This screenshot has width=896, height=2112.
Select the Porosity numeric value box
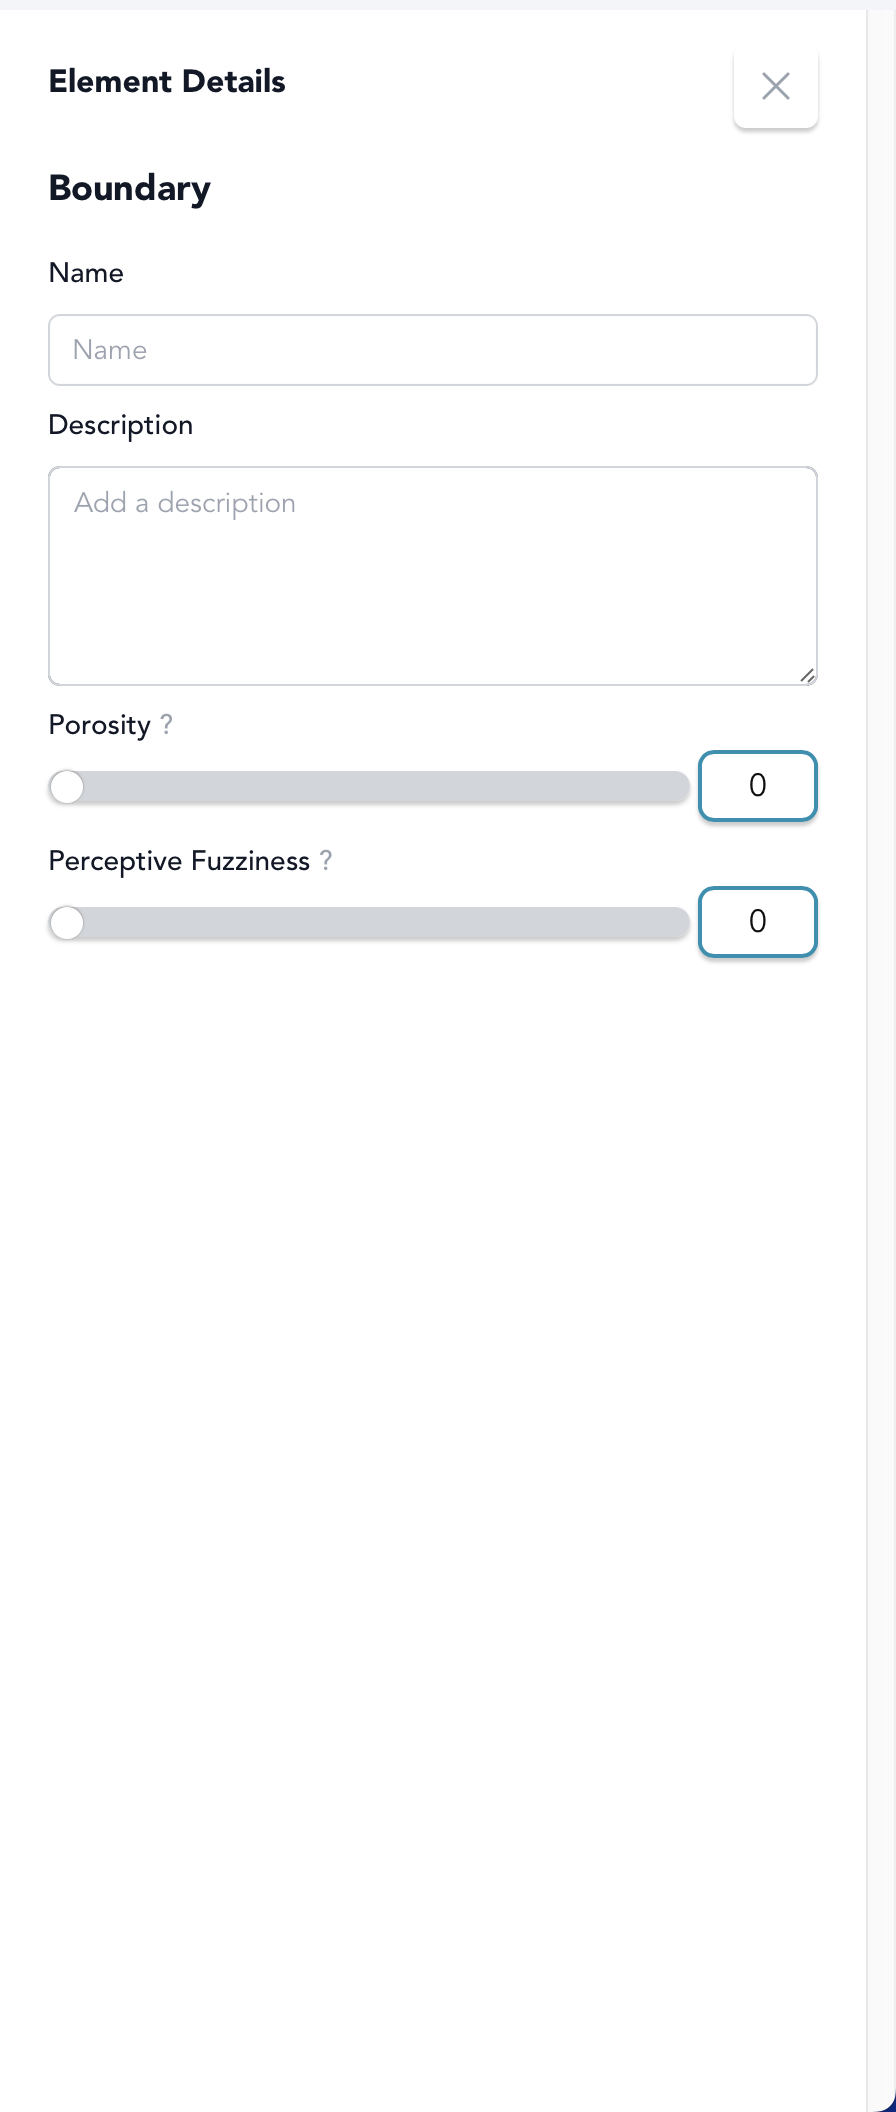(x=757, y=786)
